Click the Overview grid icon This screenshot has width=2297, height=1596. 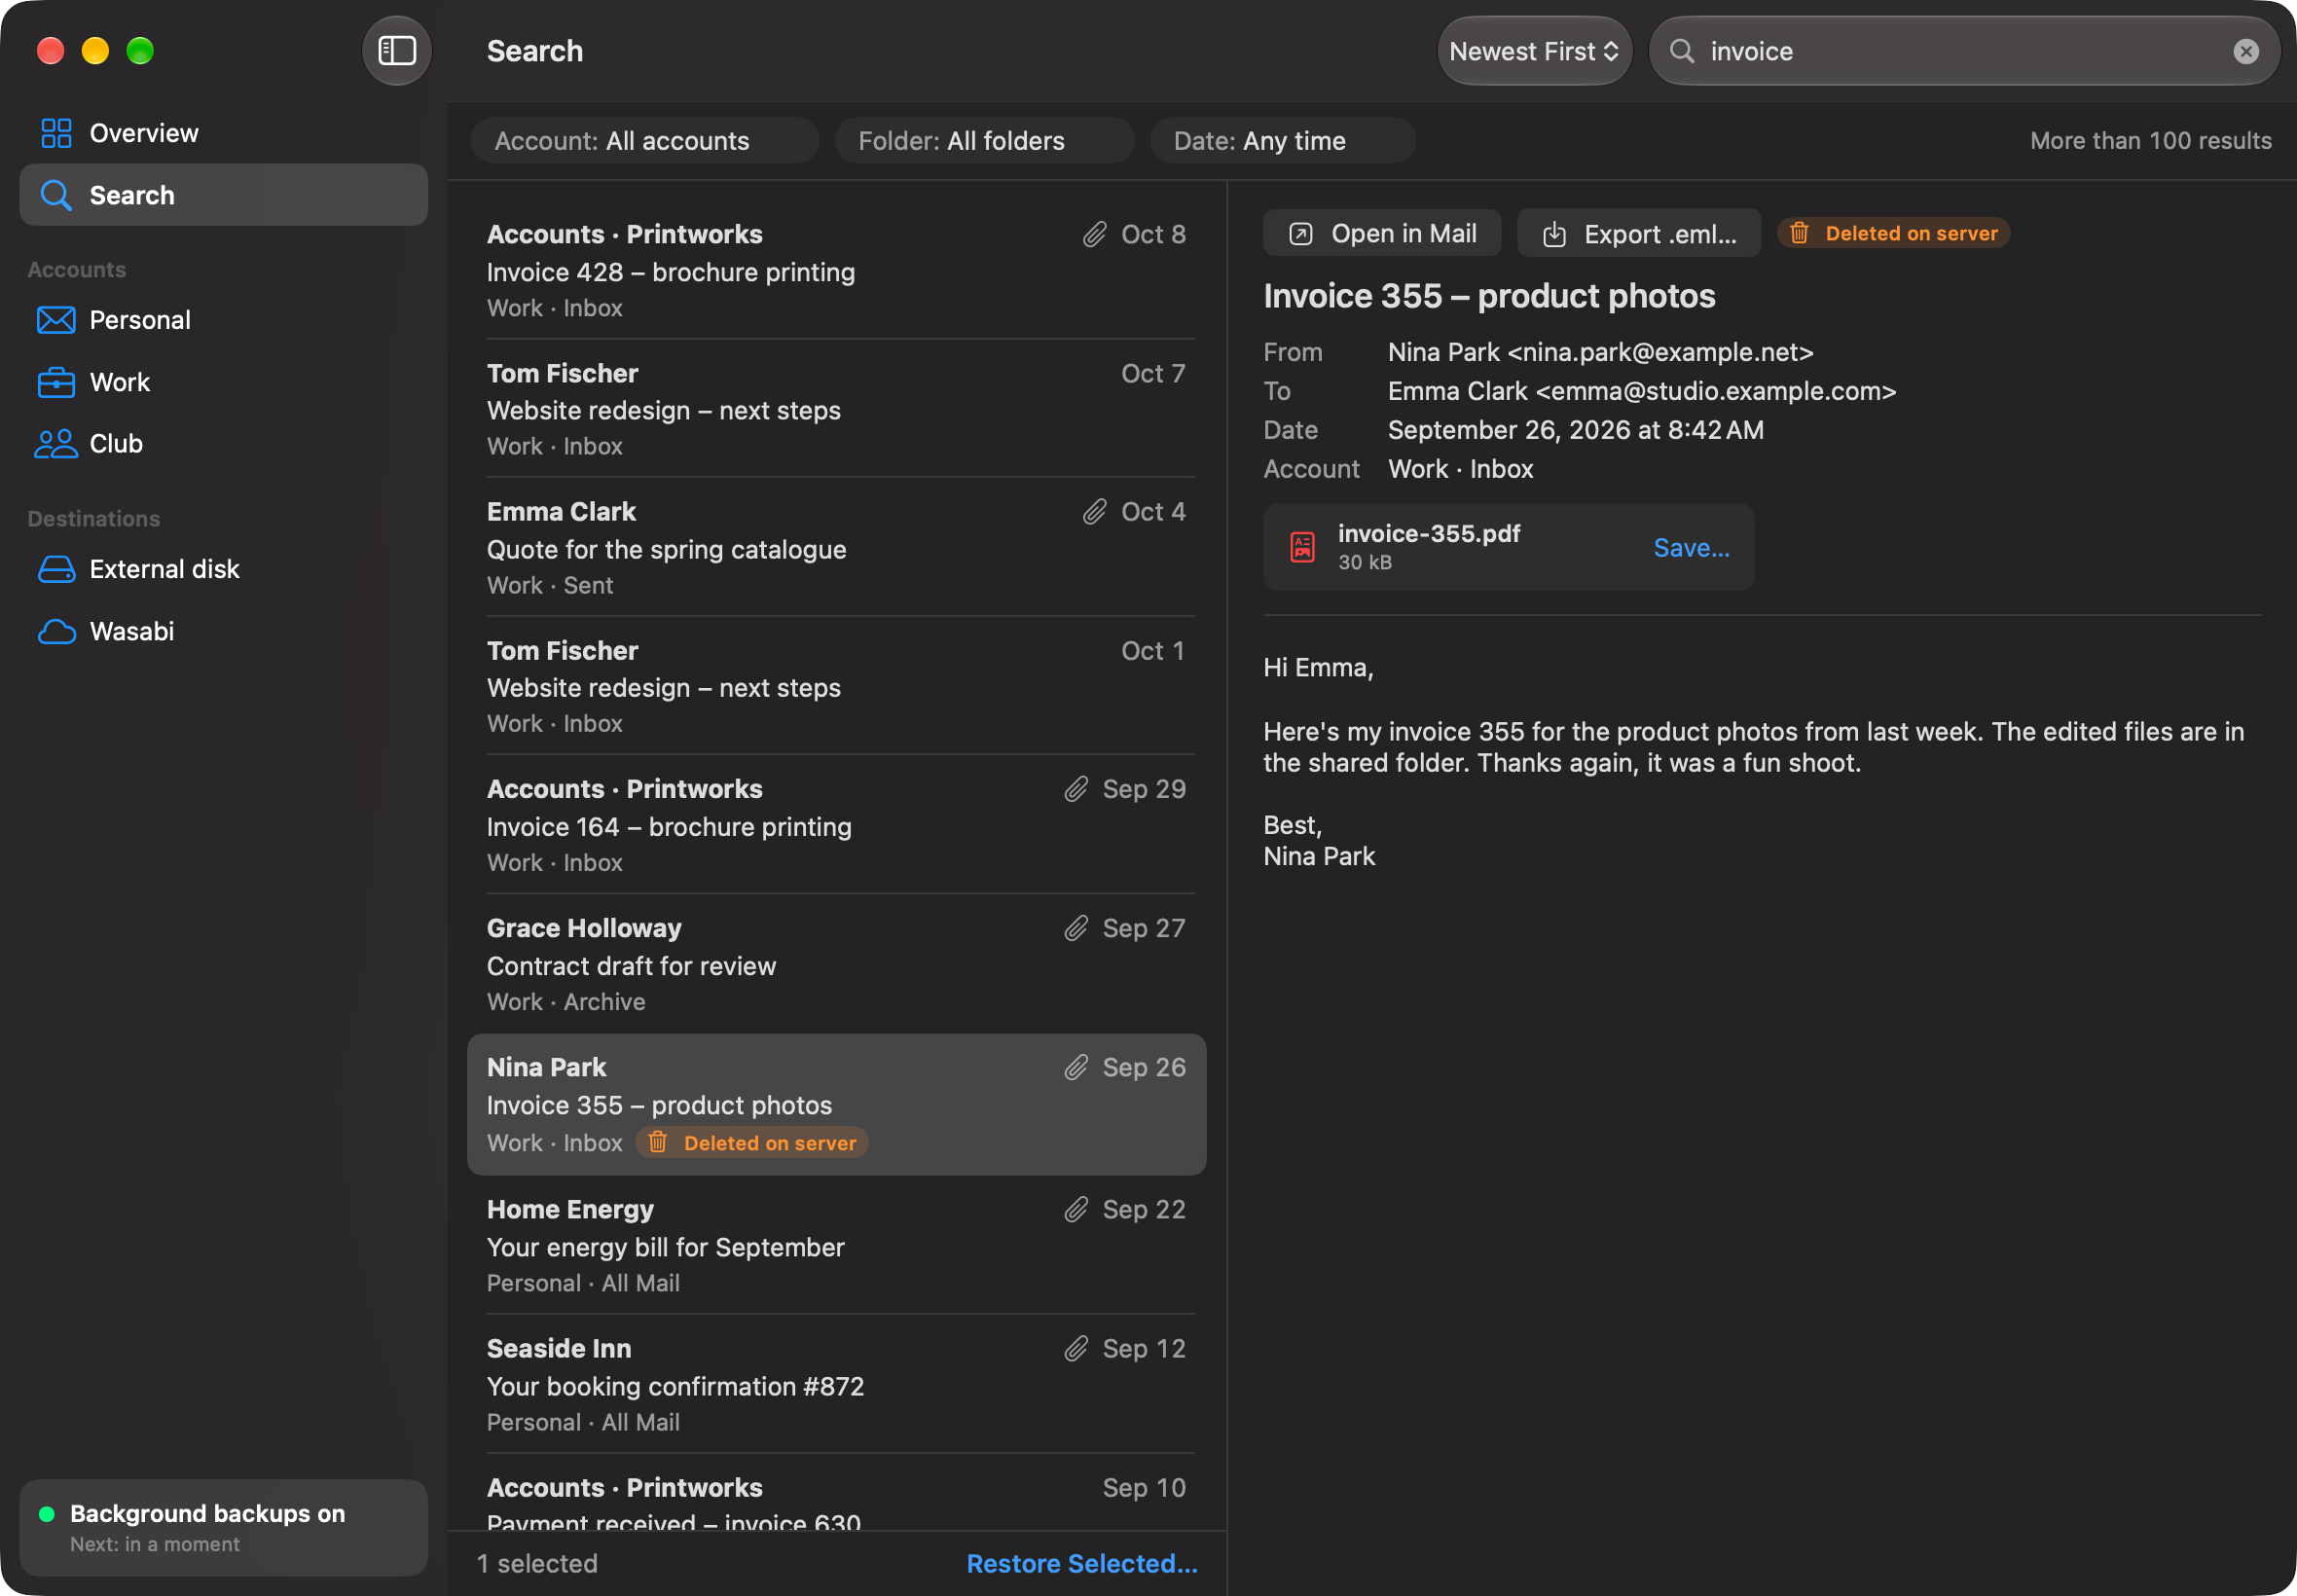coord(56,133)
